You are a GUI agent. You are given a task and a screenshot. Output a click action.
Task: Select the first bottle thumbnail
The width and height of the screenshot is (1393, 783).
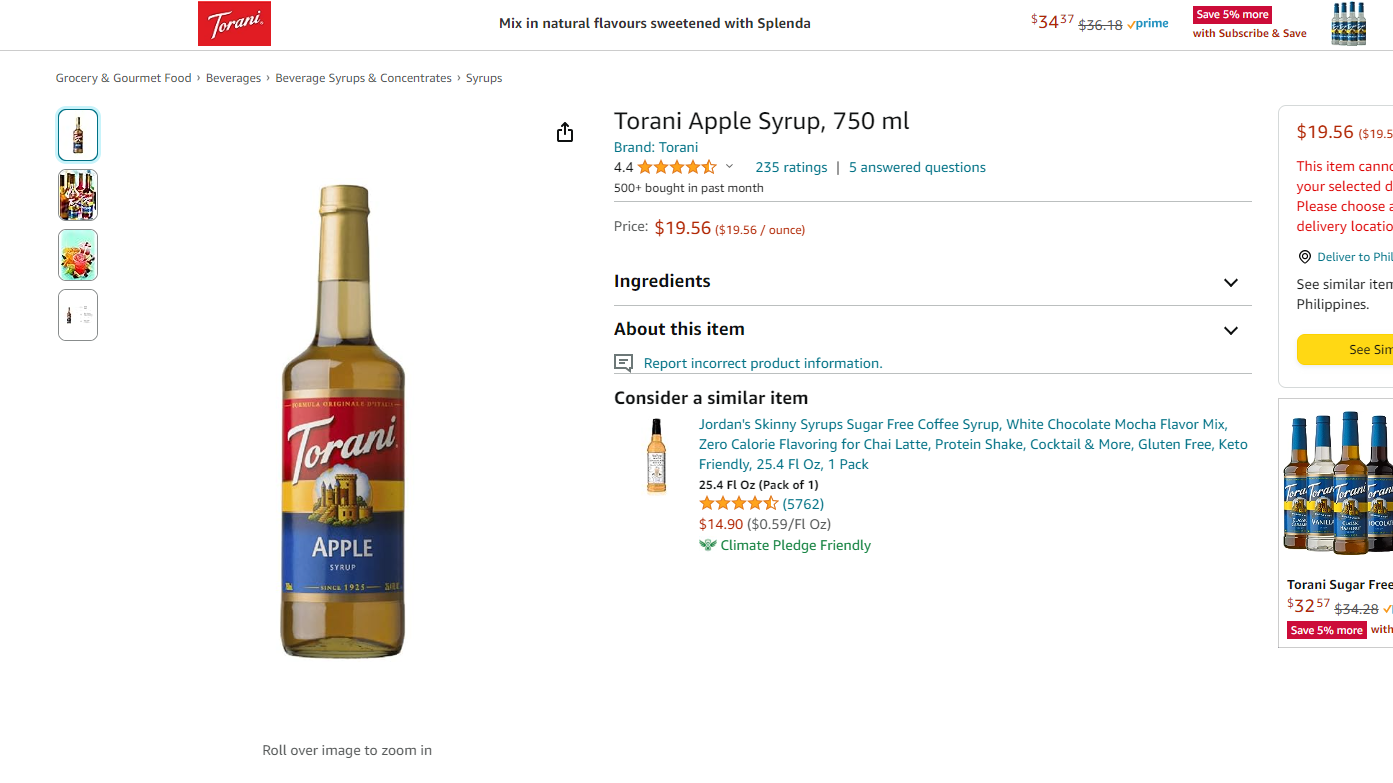coord(78,135)
